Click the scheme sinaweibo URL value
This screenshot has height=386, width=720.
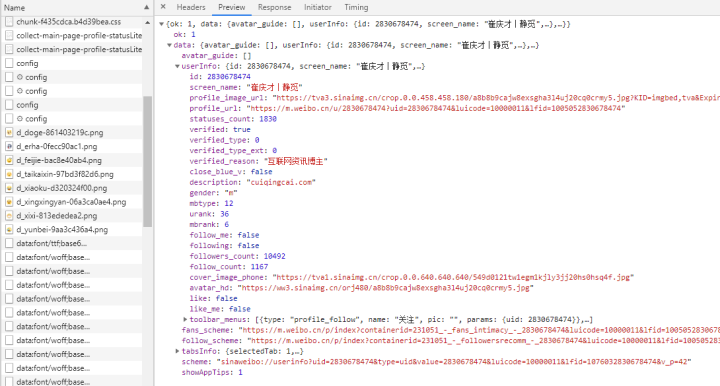pyautogui.click(x=454, y=362)
